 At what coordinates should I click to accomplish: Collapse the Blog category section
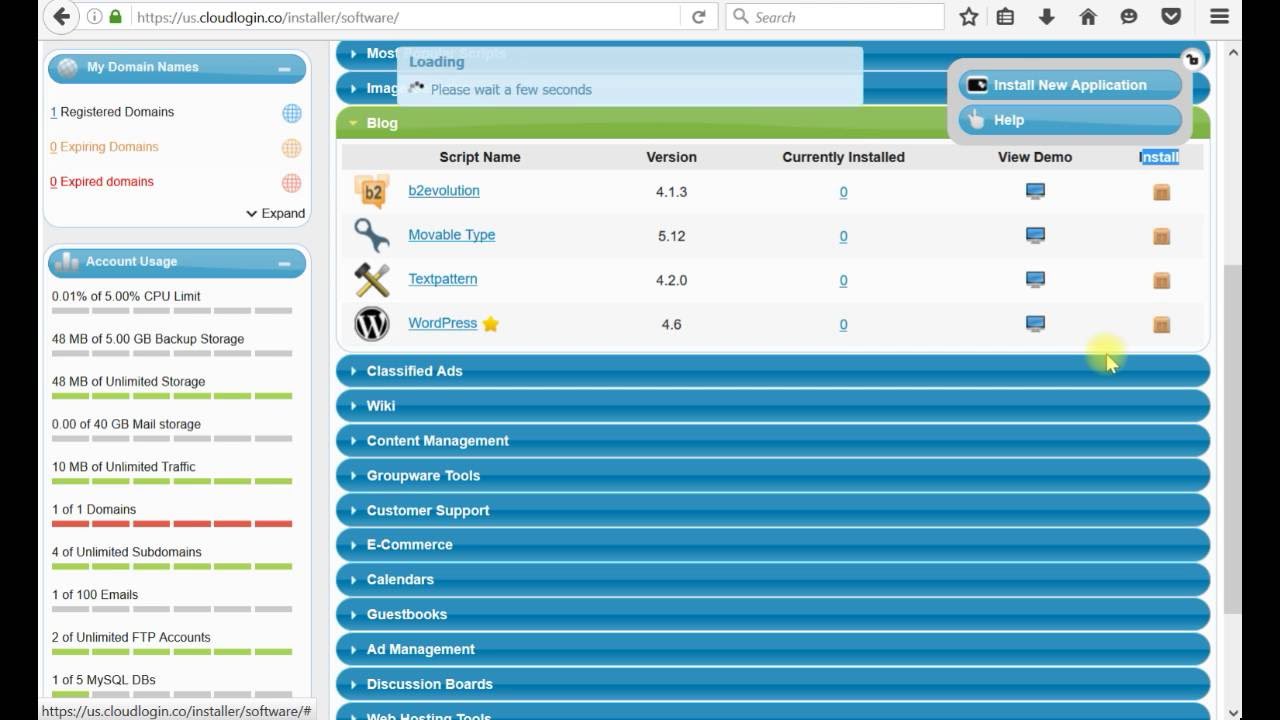[x=772, y=123]
